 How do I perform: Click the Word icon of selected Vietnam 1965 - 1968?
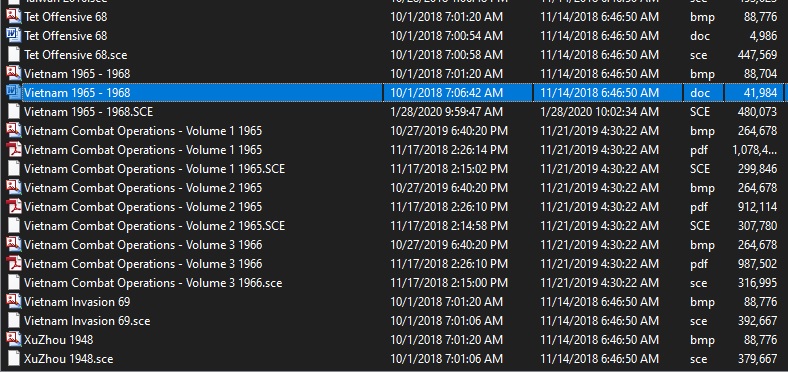click(x=14, y=92)
